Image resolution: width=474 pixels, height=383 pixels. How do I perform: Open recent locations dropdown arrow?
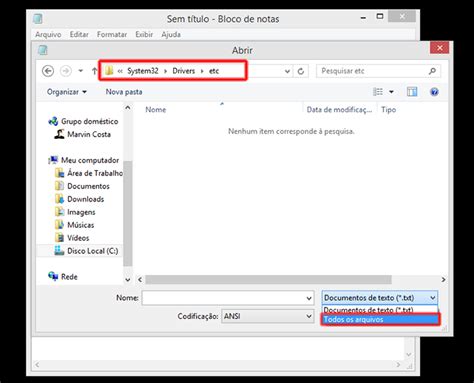point(81,71)
